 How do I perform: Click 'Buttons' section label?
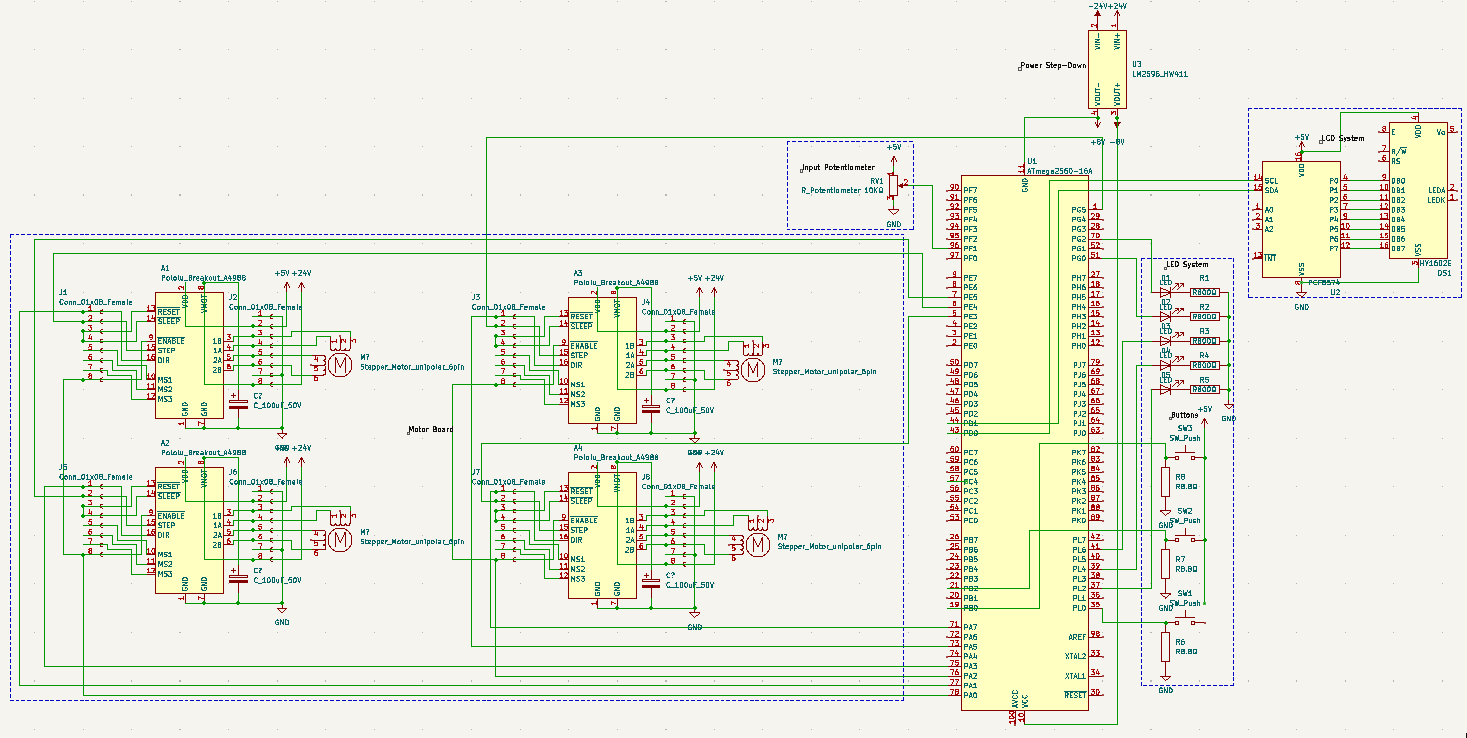tap(1184, 414)
